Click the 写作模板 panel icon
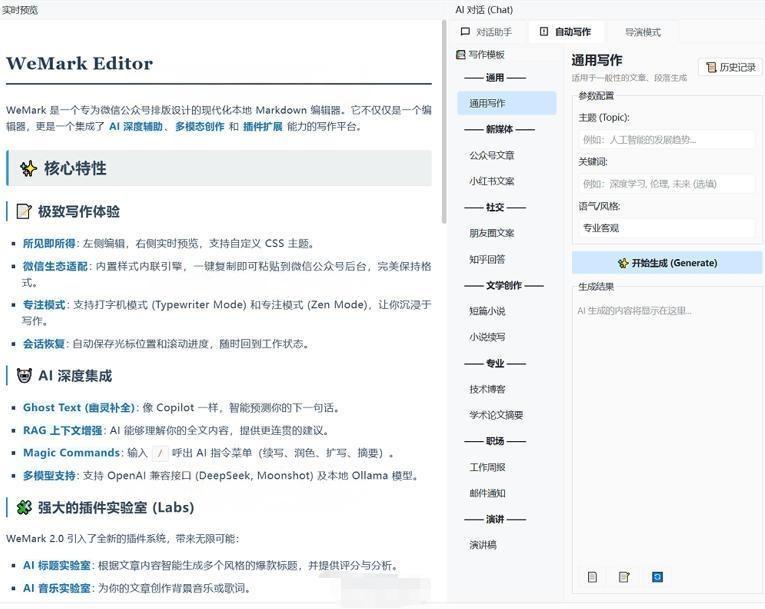765x609 pixels. pyautogui.click(x=461, y=55)
